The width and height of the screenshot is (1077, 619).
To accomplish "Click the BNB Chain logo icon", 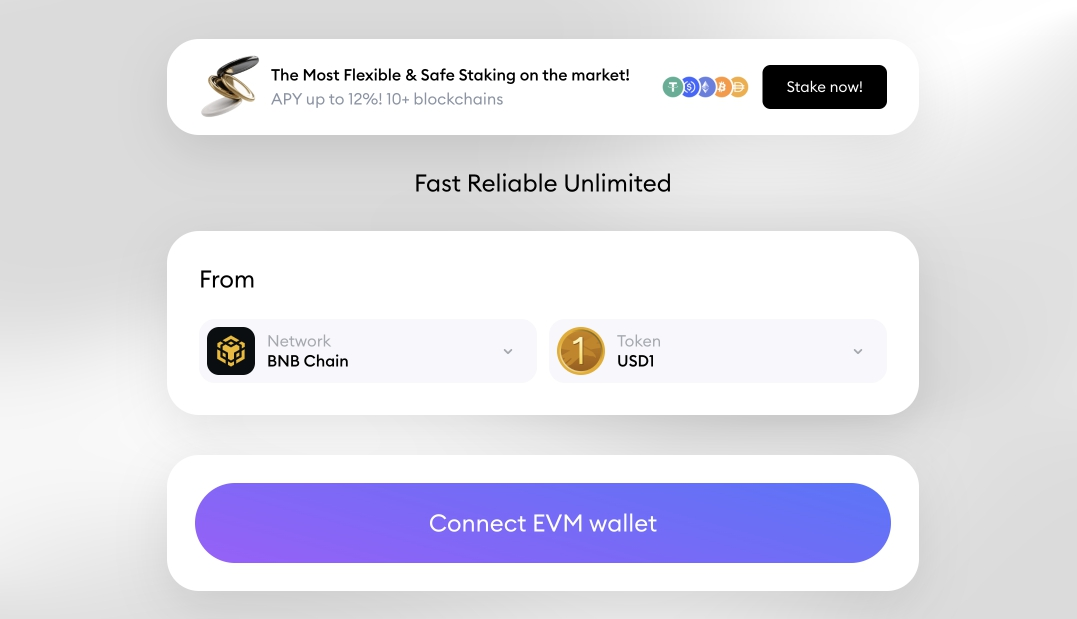I will point(231,351).
